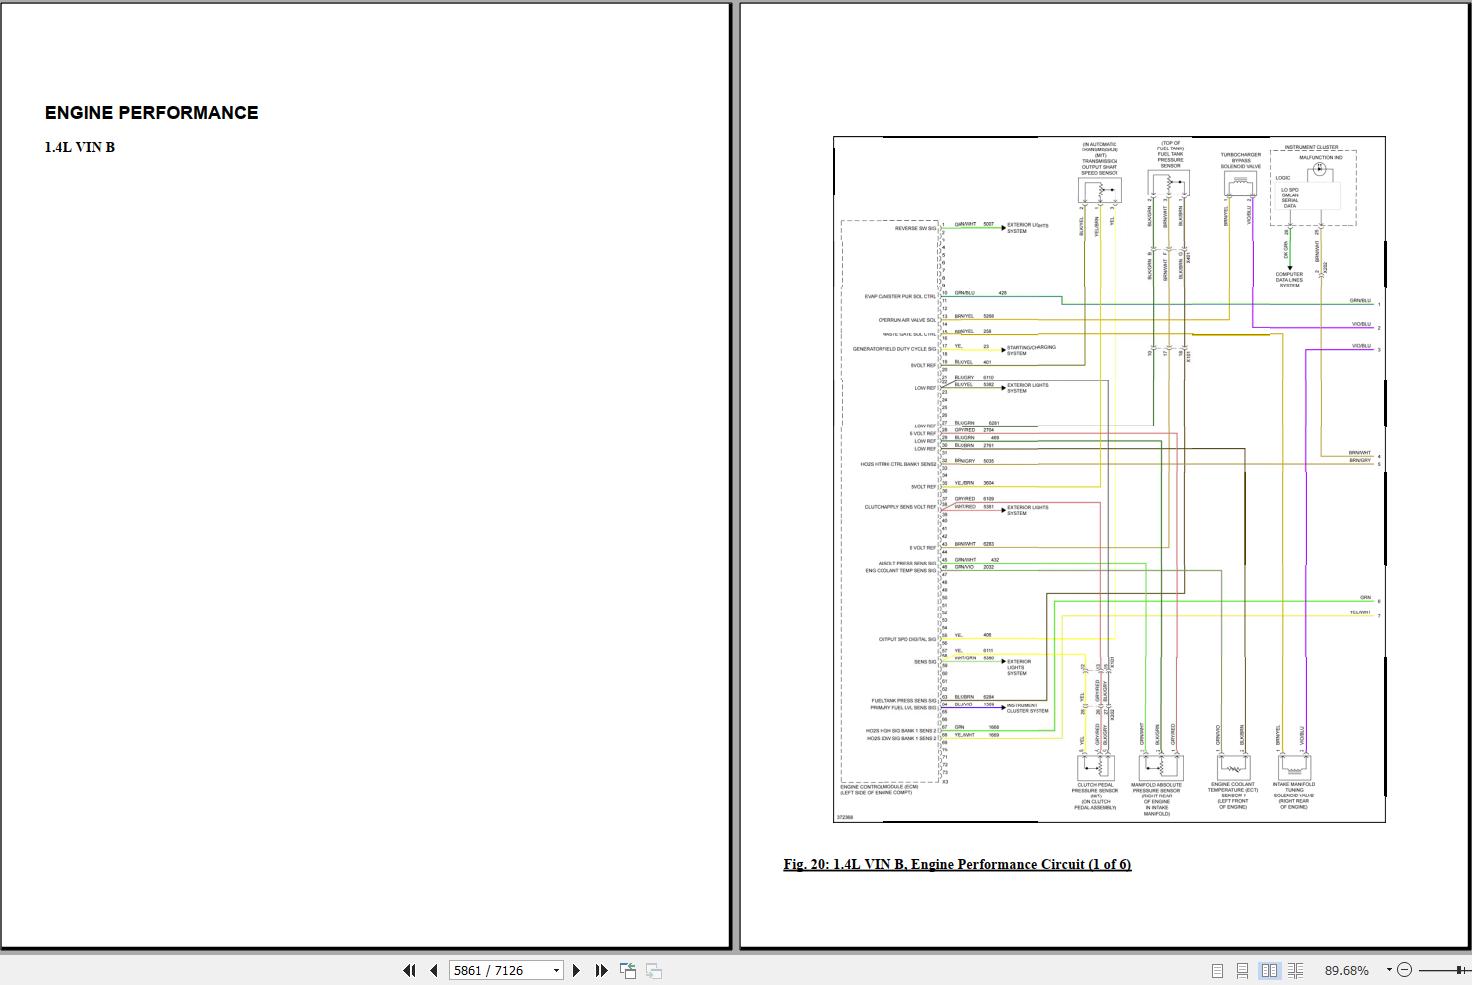Click the ENG COOLANT TEMP SENS SIG label
Image resolution: width=1472 pixels, height=985 pixels.
pyautogui.click(x=901, y=571)
